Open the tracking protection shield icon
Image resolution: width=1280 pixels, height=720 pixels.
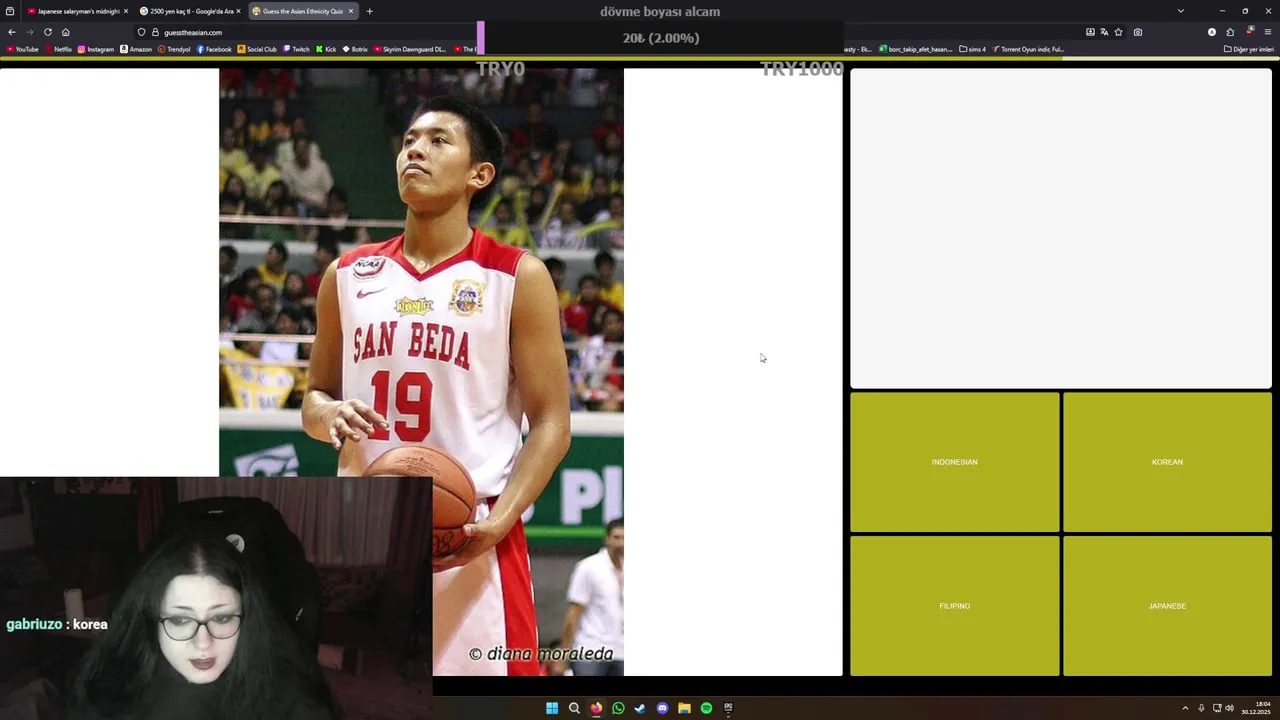click(x=142, y=32)
